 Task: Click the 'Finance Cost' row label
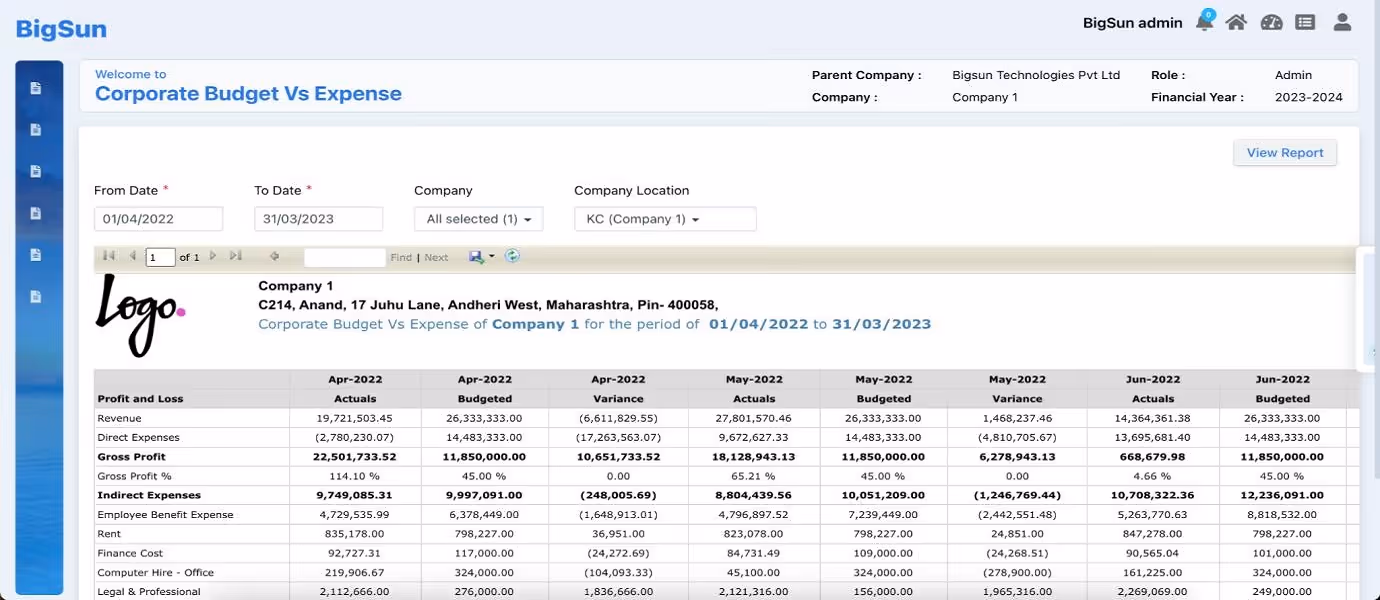click(x=128, y=553)
